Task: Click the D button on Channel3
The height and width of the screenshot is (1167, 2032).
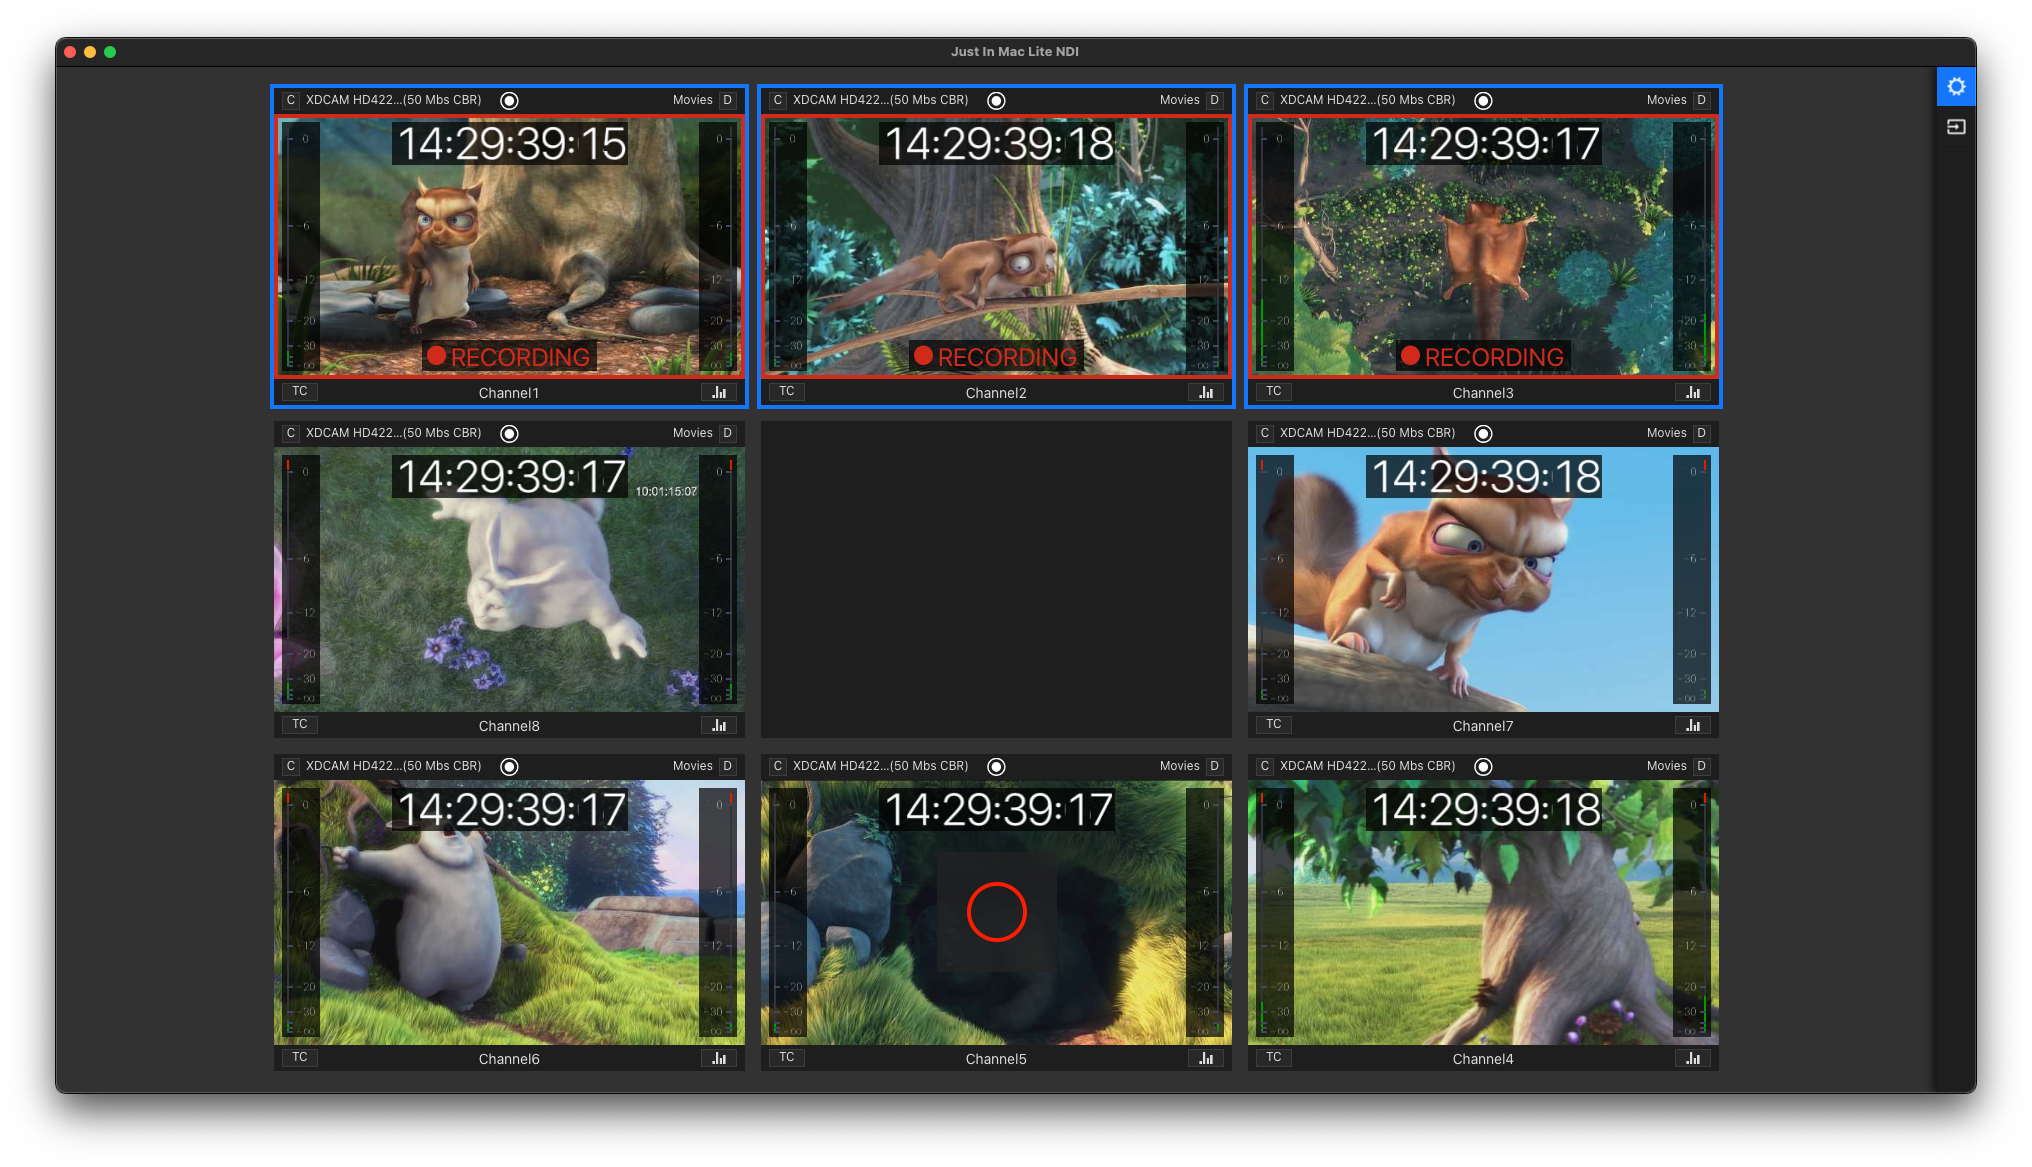Action: [x=1702, y=100]
